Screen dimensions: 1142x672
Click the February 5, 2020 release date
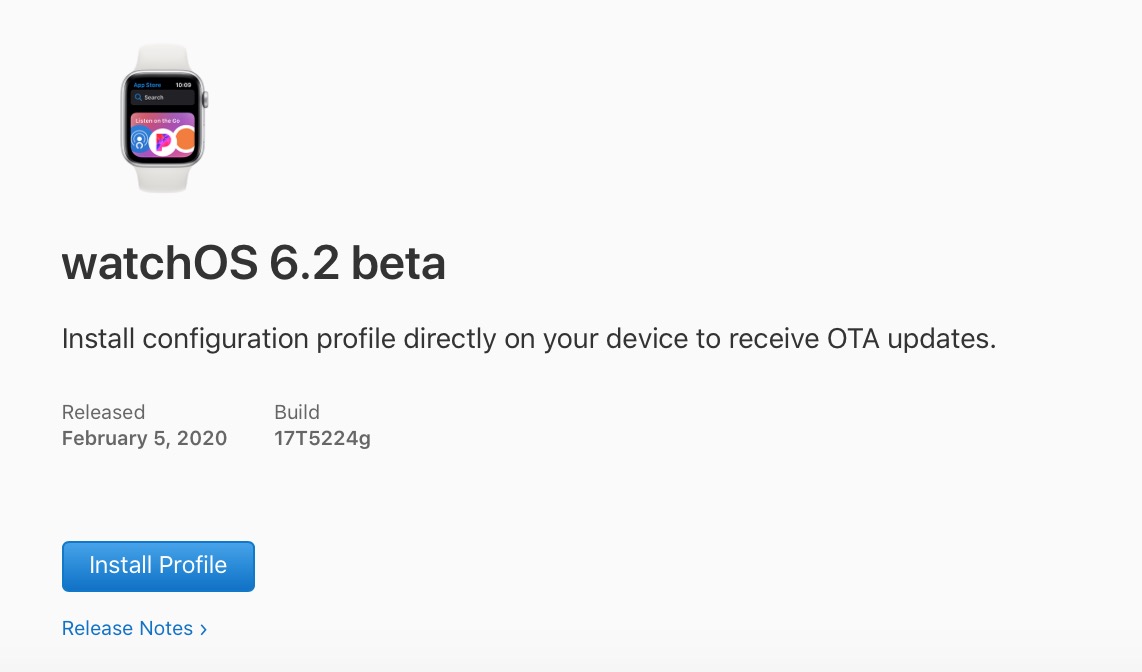pos(144,438)
